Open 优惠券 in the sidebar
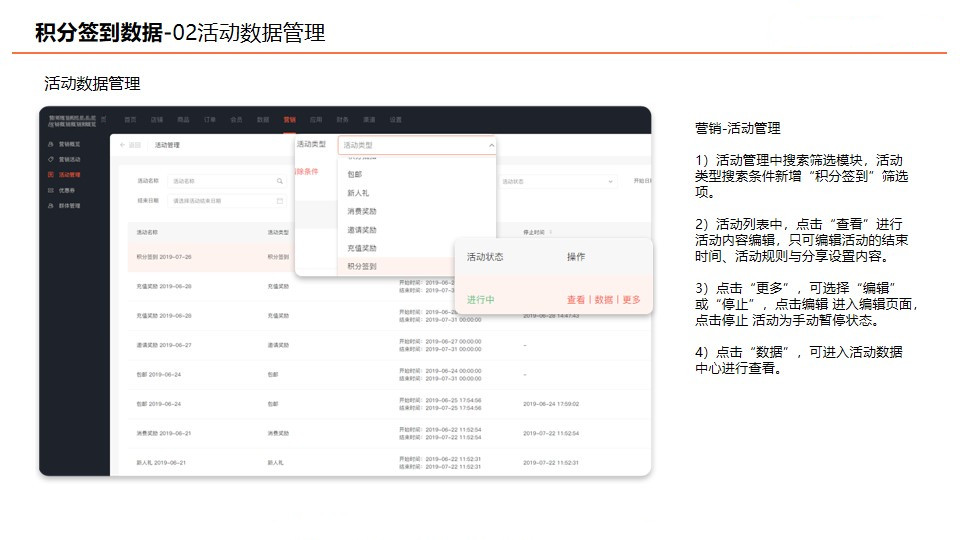This screenshot has height=540, width=960. [67, 190]
